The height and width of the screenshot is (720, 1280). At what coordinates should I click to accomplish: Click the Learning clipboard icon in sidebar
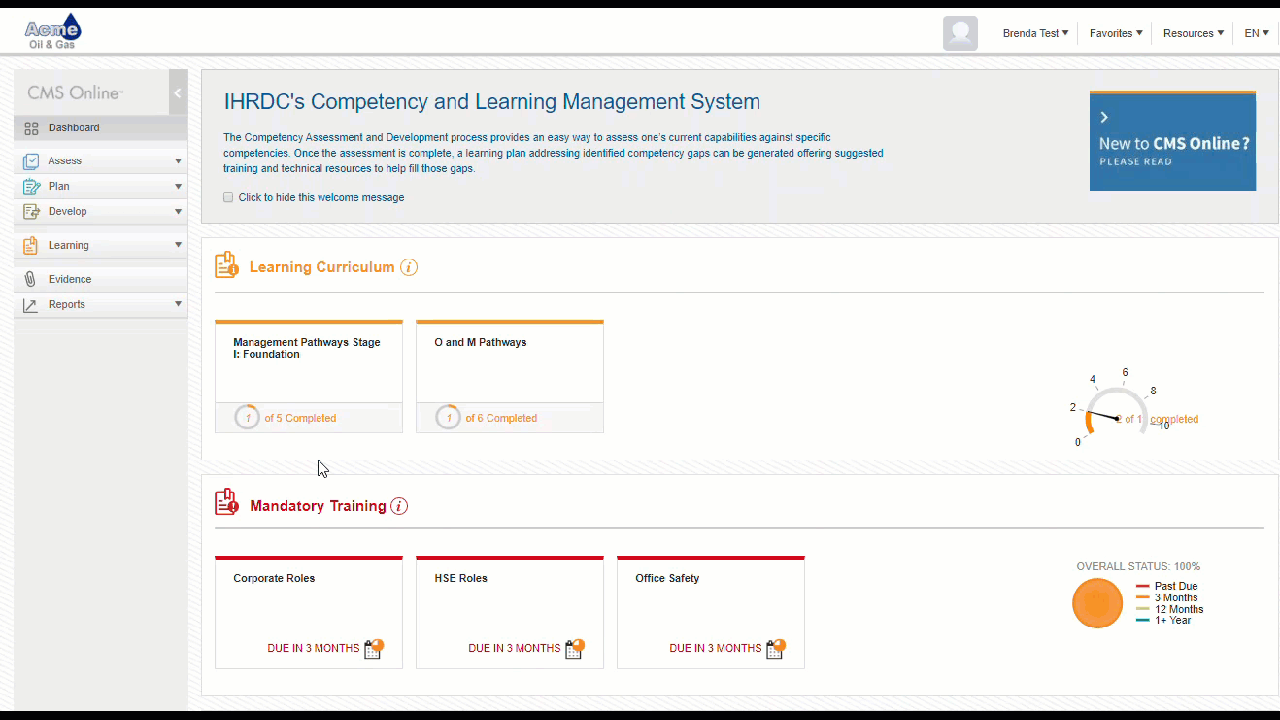click(x=31, y=245)
